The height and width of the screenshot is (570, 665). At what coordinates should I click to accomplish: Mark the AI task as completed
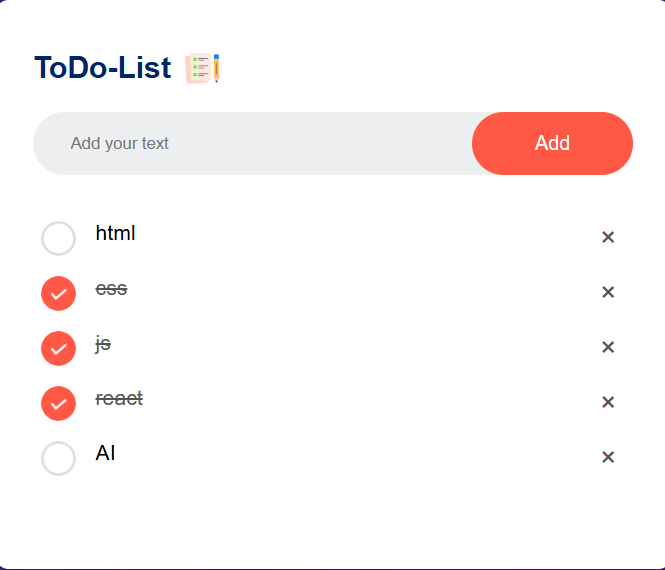point(59,458)
